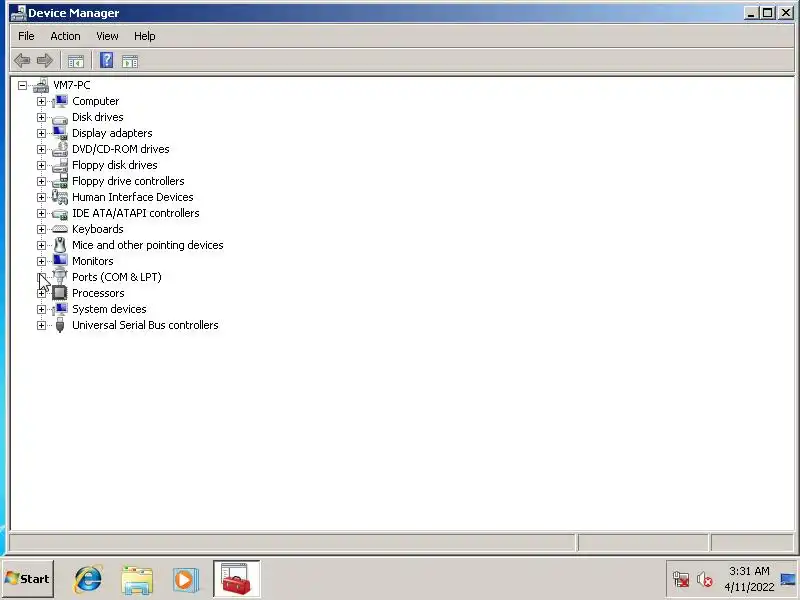Expand the System devices node
The width and height of the screenshot is (800, 600).
point(41,309)
